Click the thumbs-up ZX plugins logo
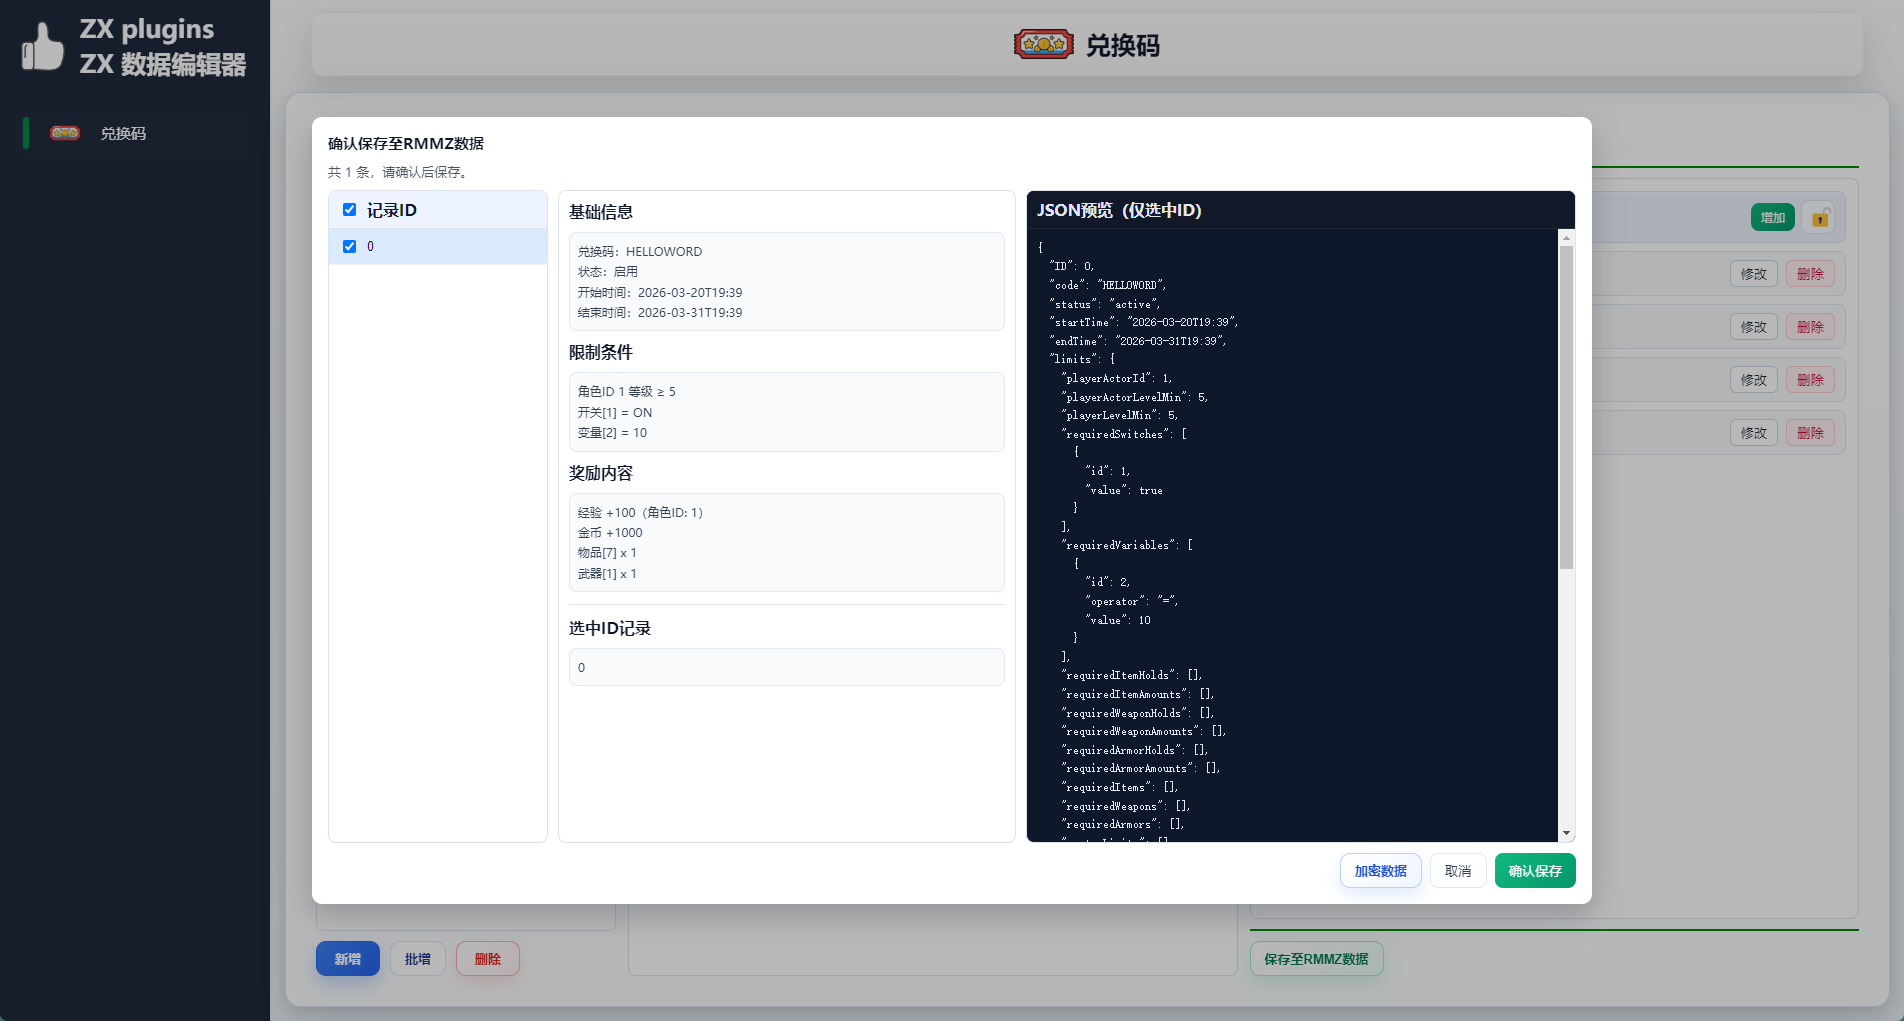Viewport: 1904px width, 1021px height. point(43,47)
